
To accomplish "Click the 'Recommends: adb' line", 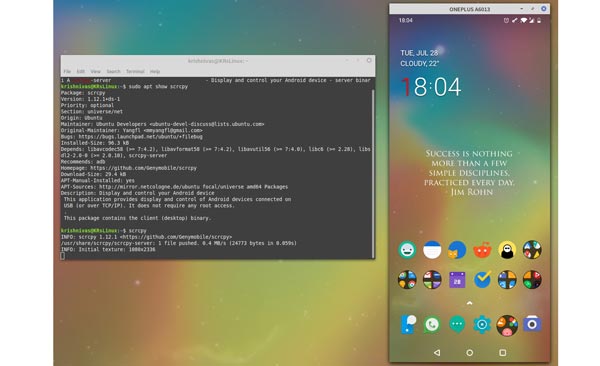I will click(x=83, y=162).
